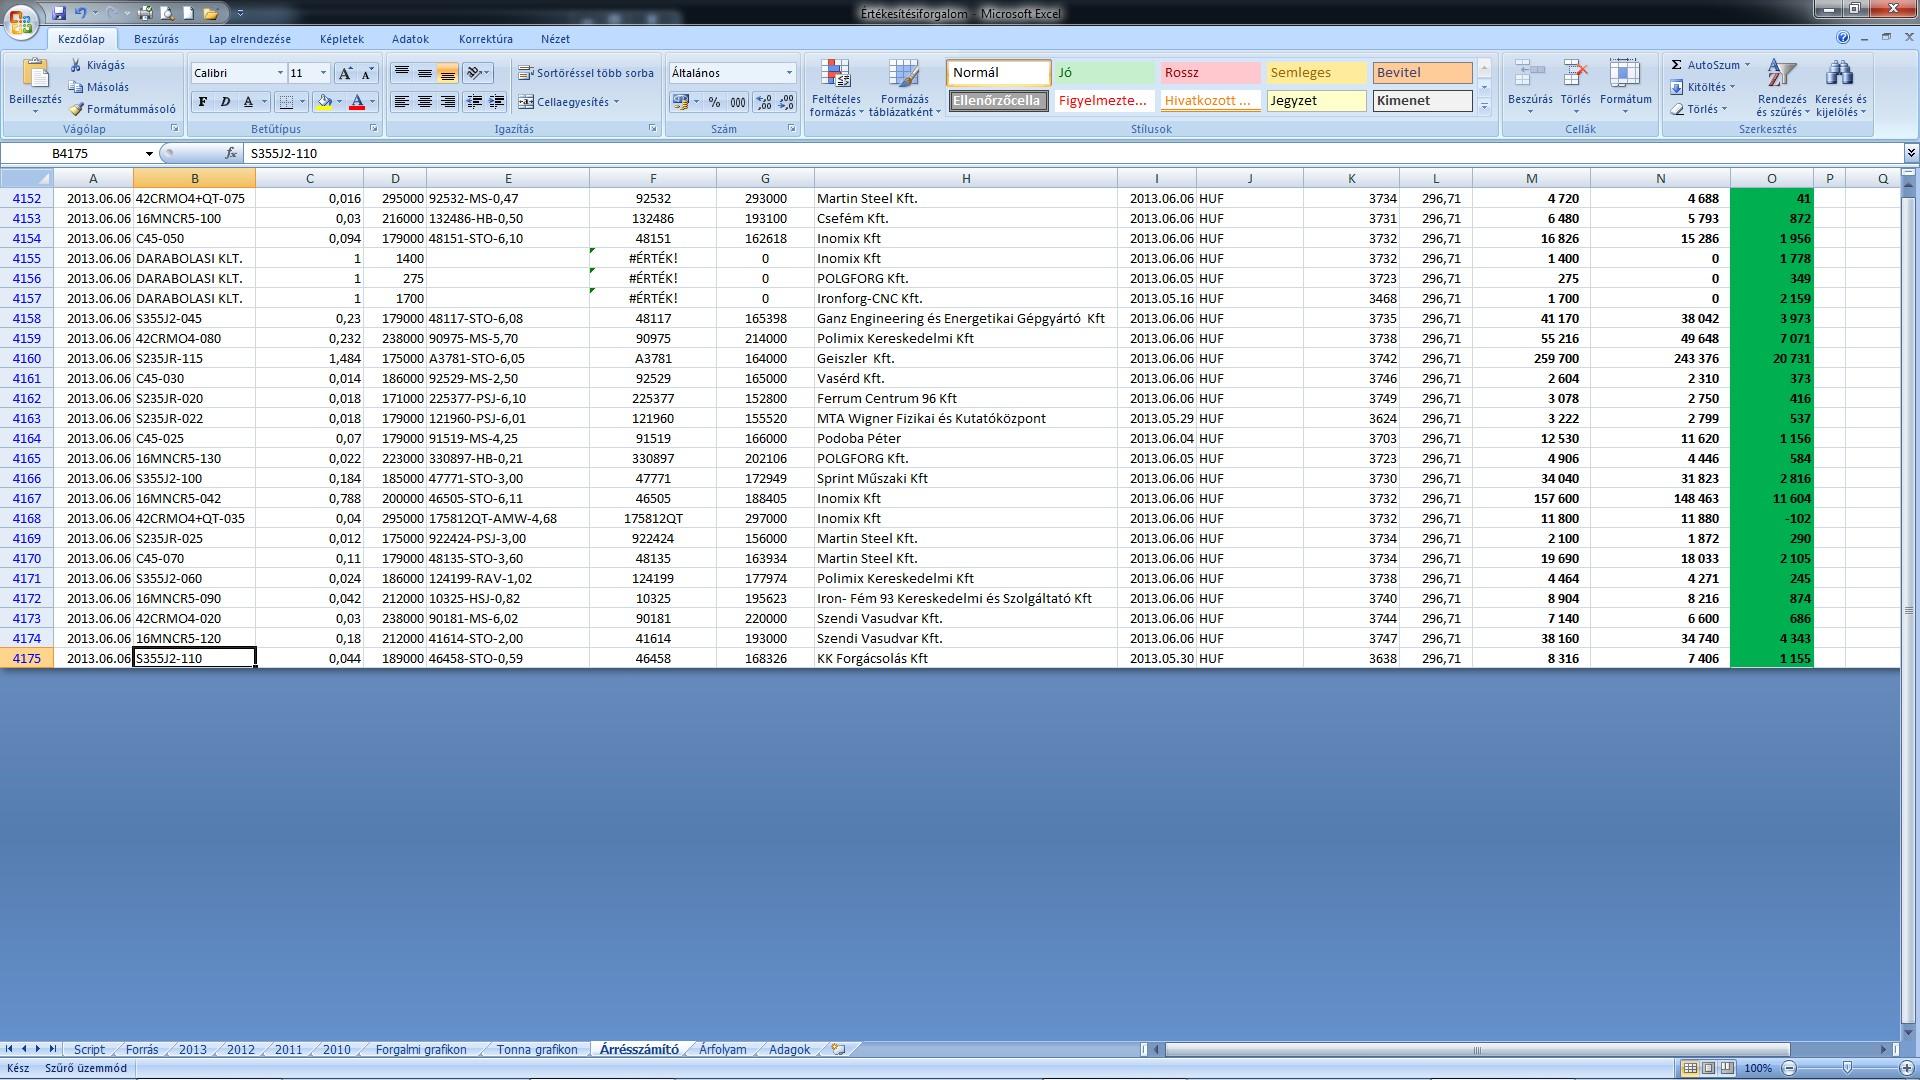Screen dimensions: 1920x1080
Task: Toggle Sortöréssel több sorba wrap text
Action: point(586,73)
